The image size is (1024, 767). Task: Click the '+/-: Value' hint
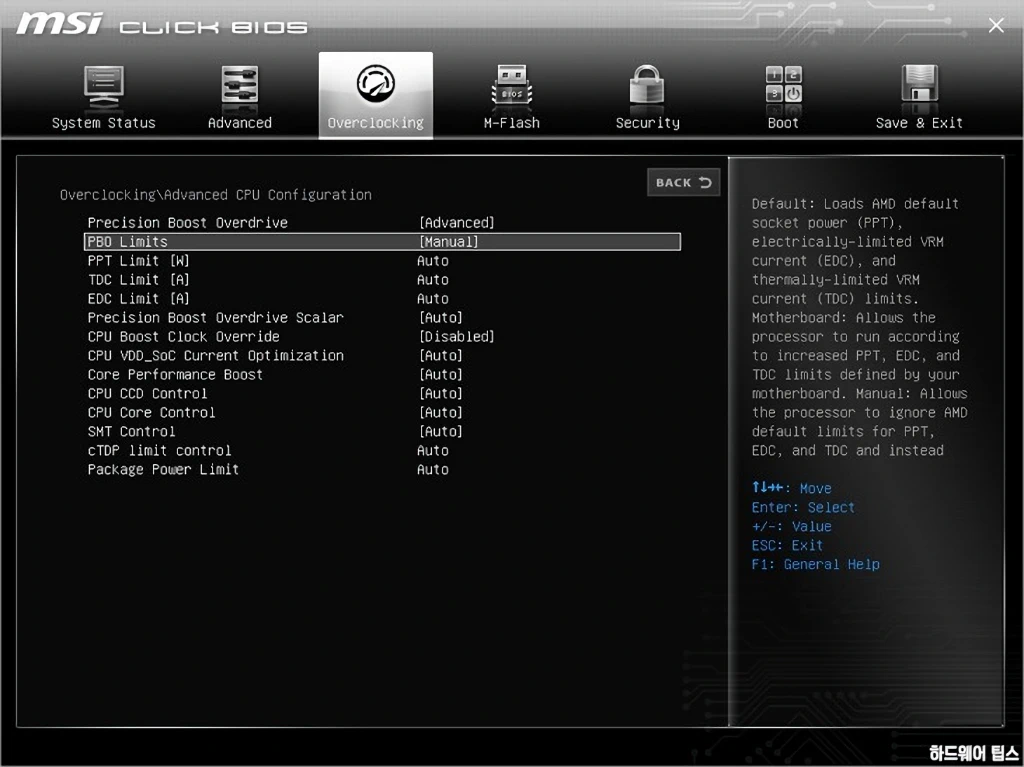[x=792, y=526]
